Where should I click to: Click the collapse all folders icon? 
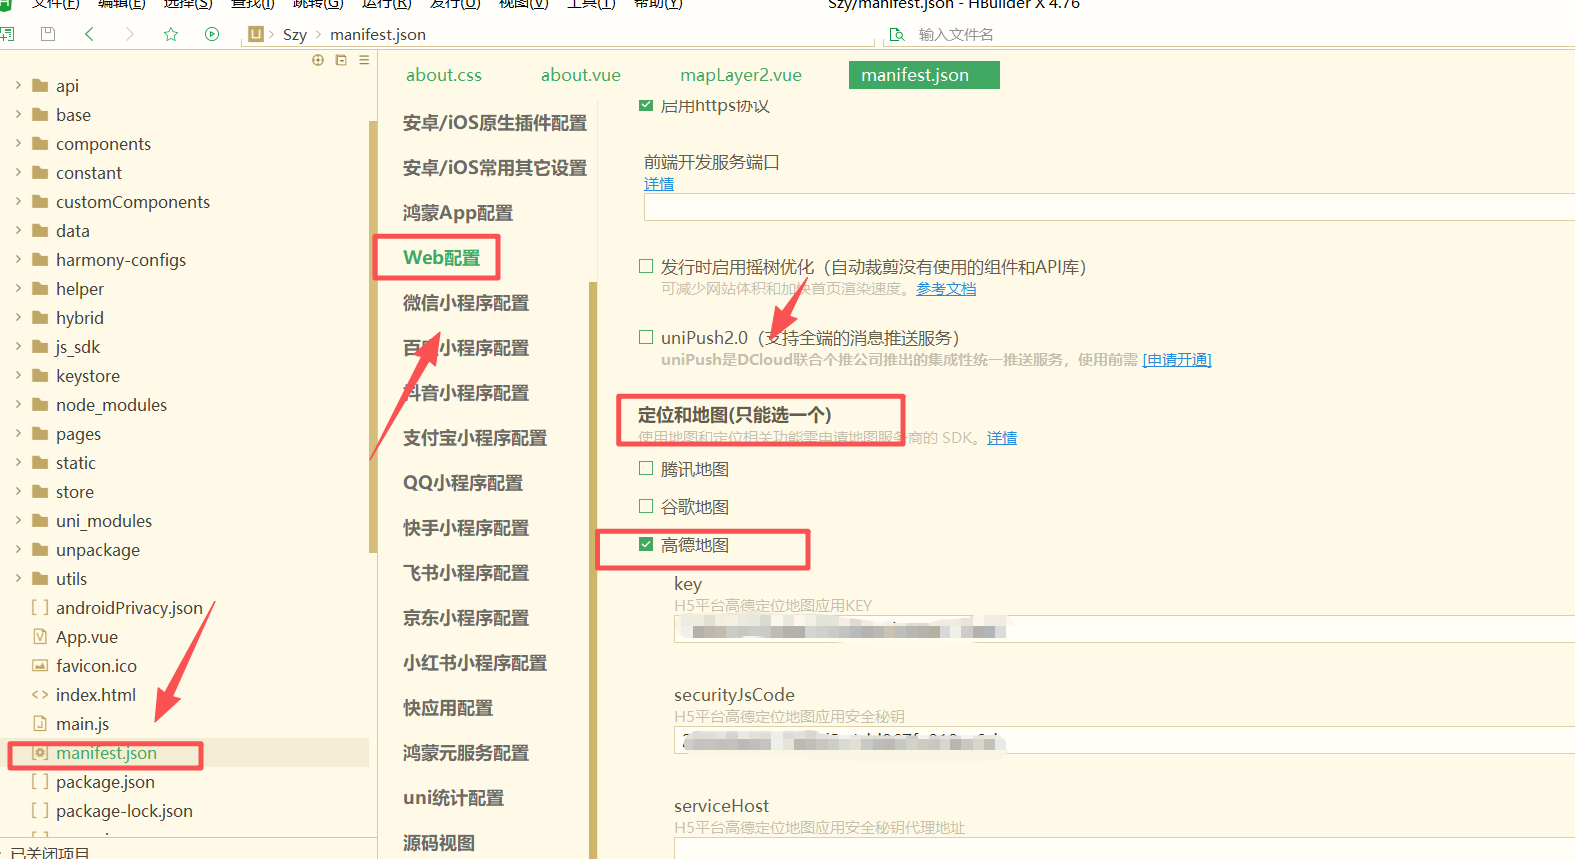tap(341, 60)
